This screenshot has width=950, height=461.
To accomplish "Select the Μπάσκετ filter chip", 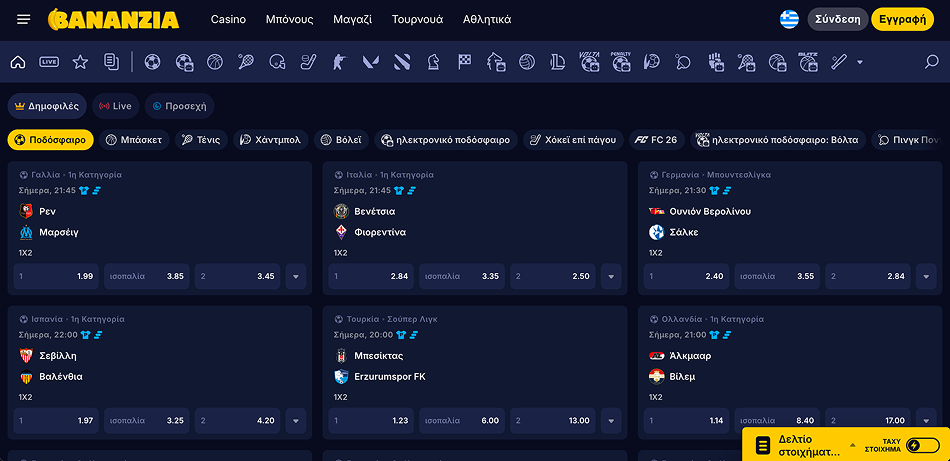I will (135, 140).
